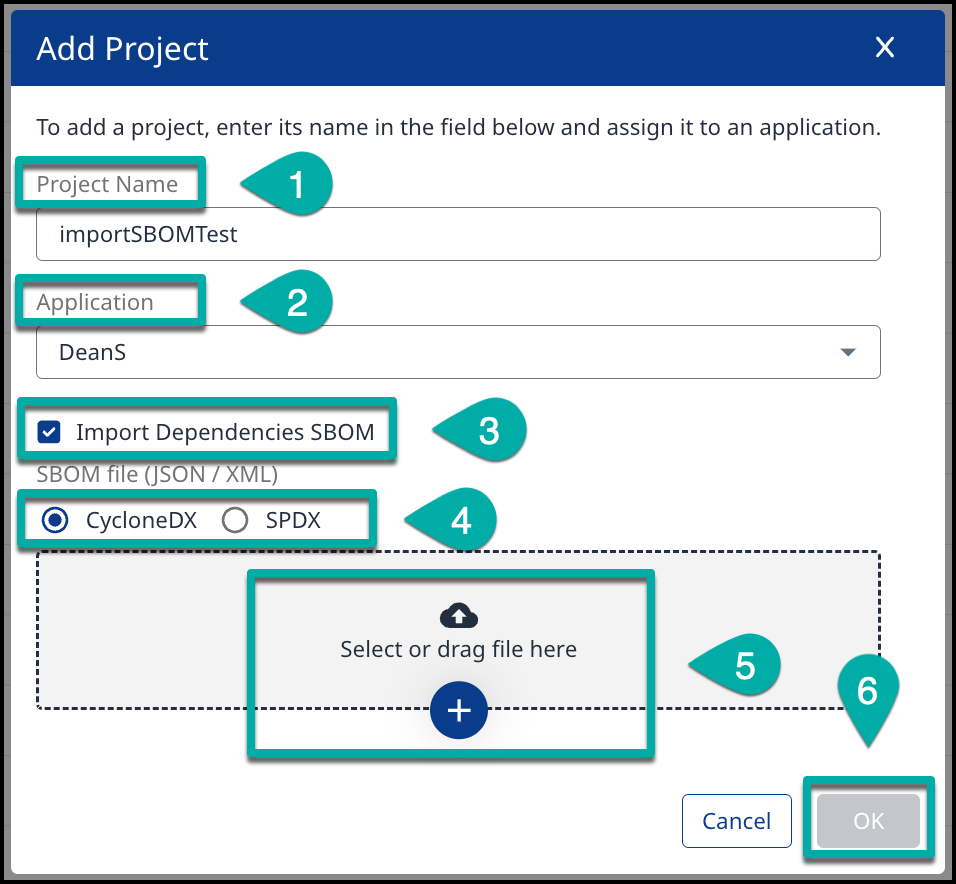Click the Add Project dialog title

click(x=122, y=49)
